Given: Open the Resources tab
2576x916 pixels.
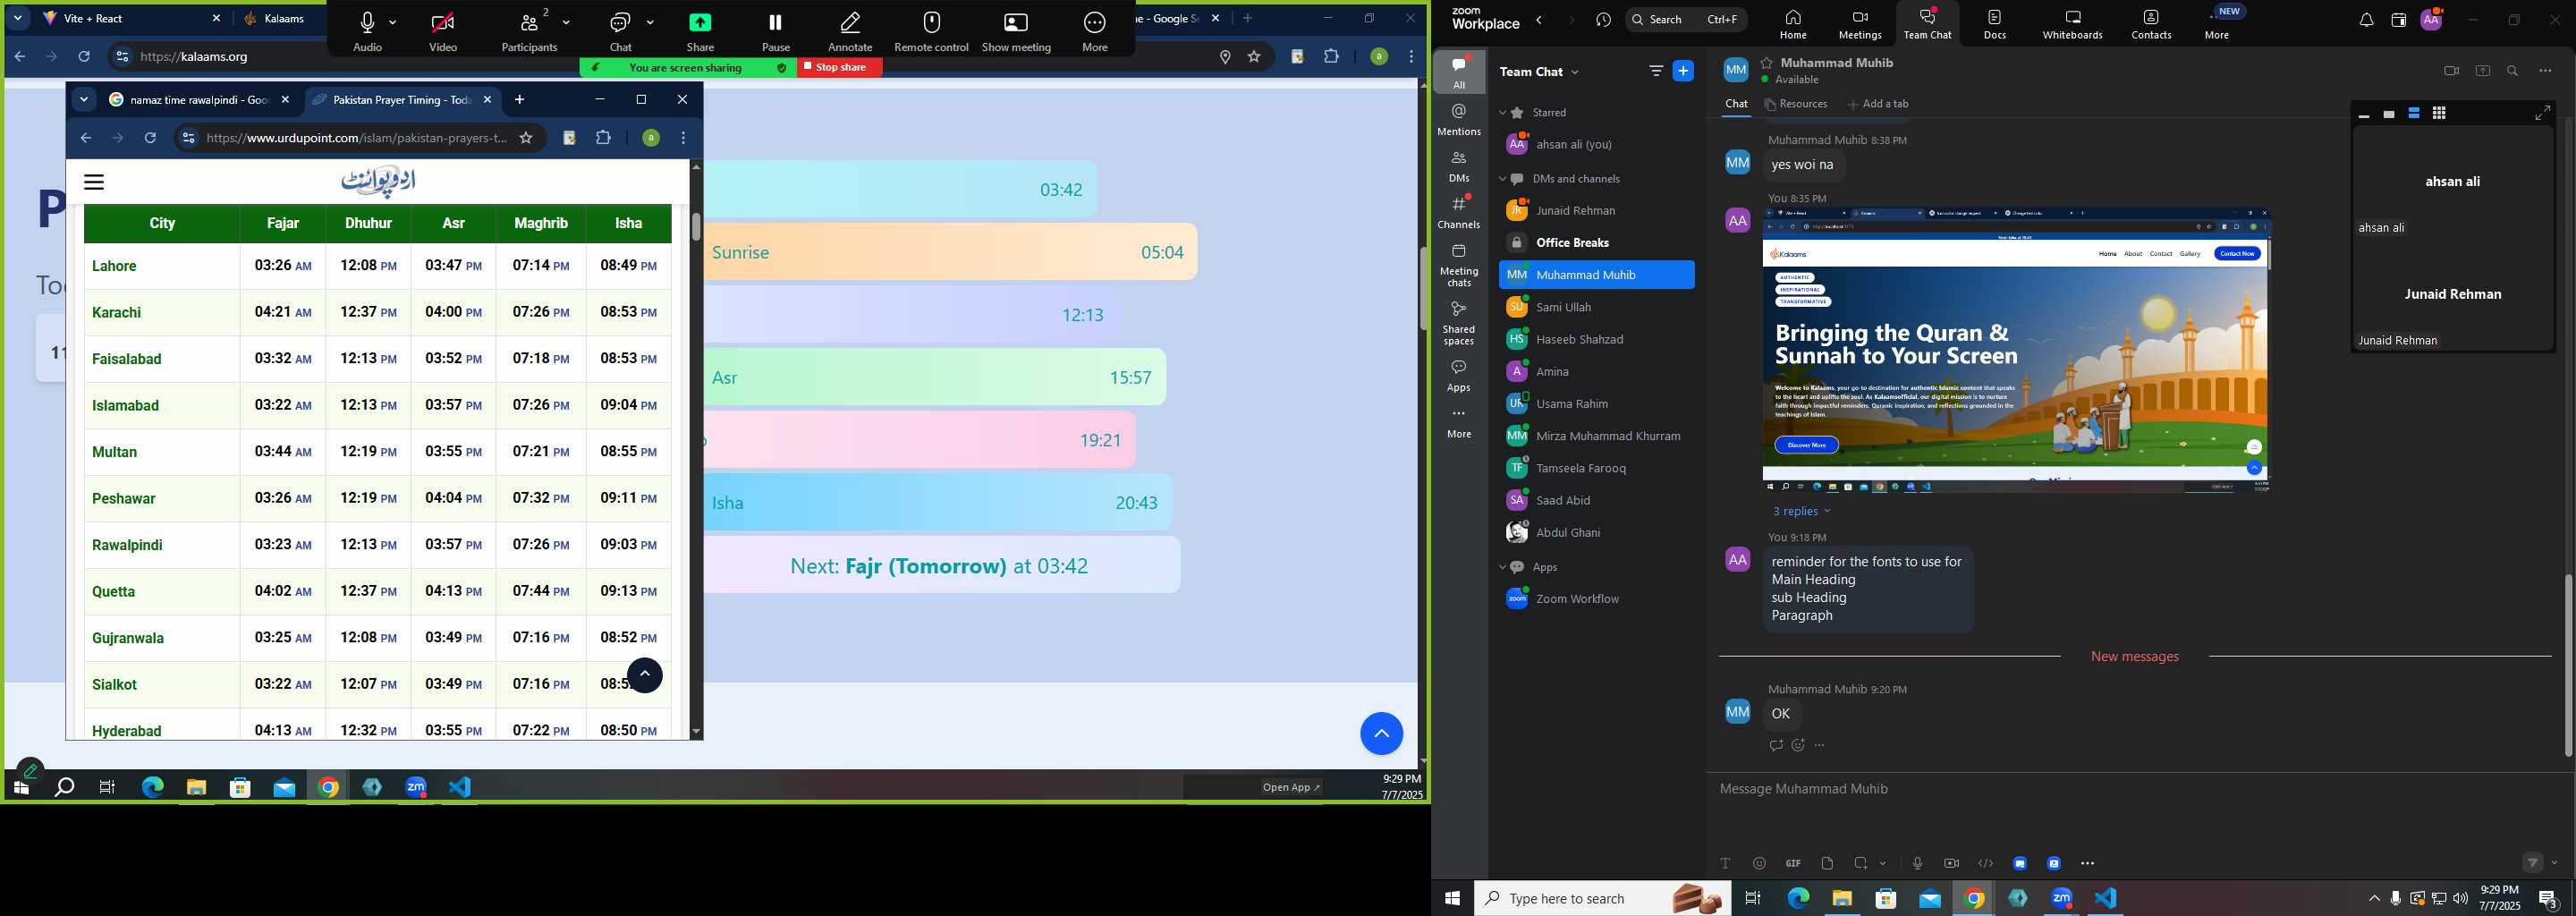Looking at the screenshot, I should click(x=1796, y=104).
